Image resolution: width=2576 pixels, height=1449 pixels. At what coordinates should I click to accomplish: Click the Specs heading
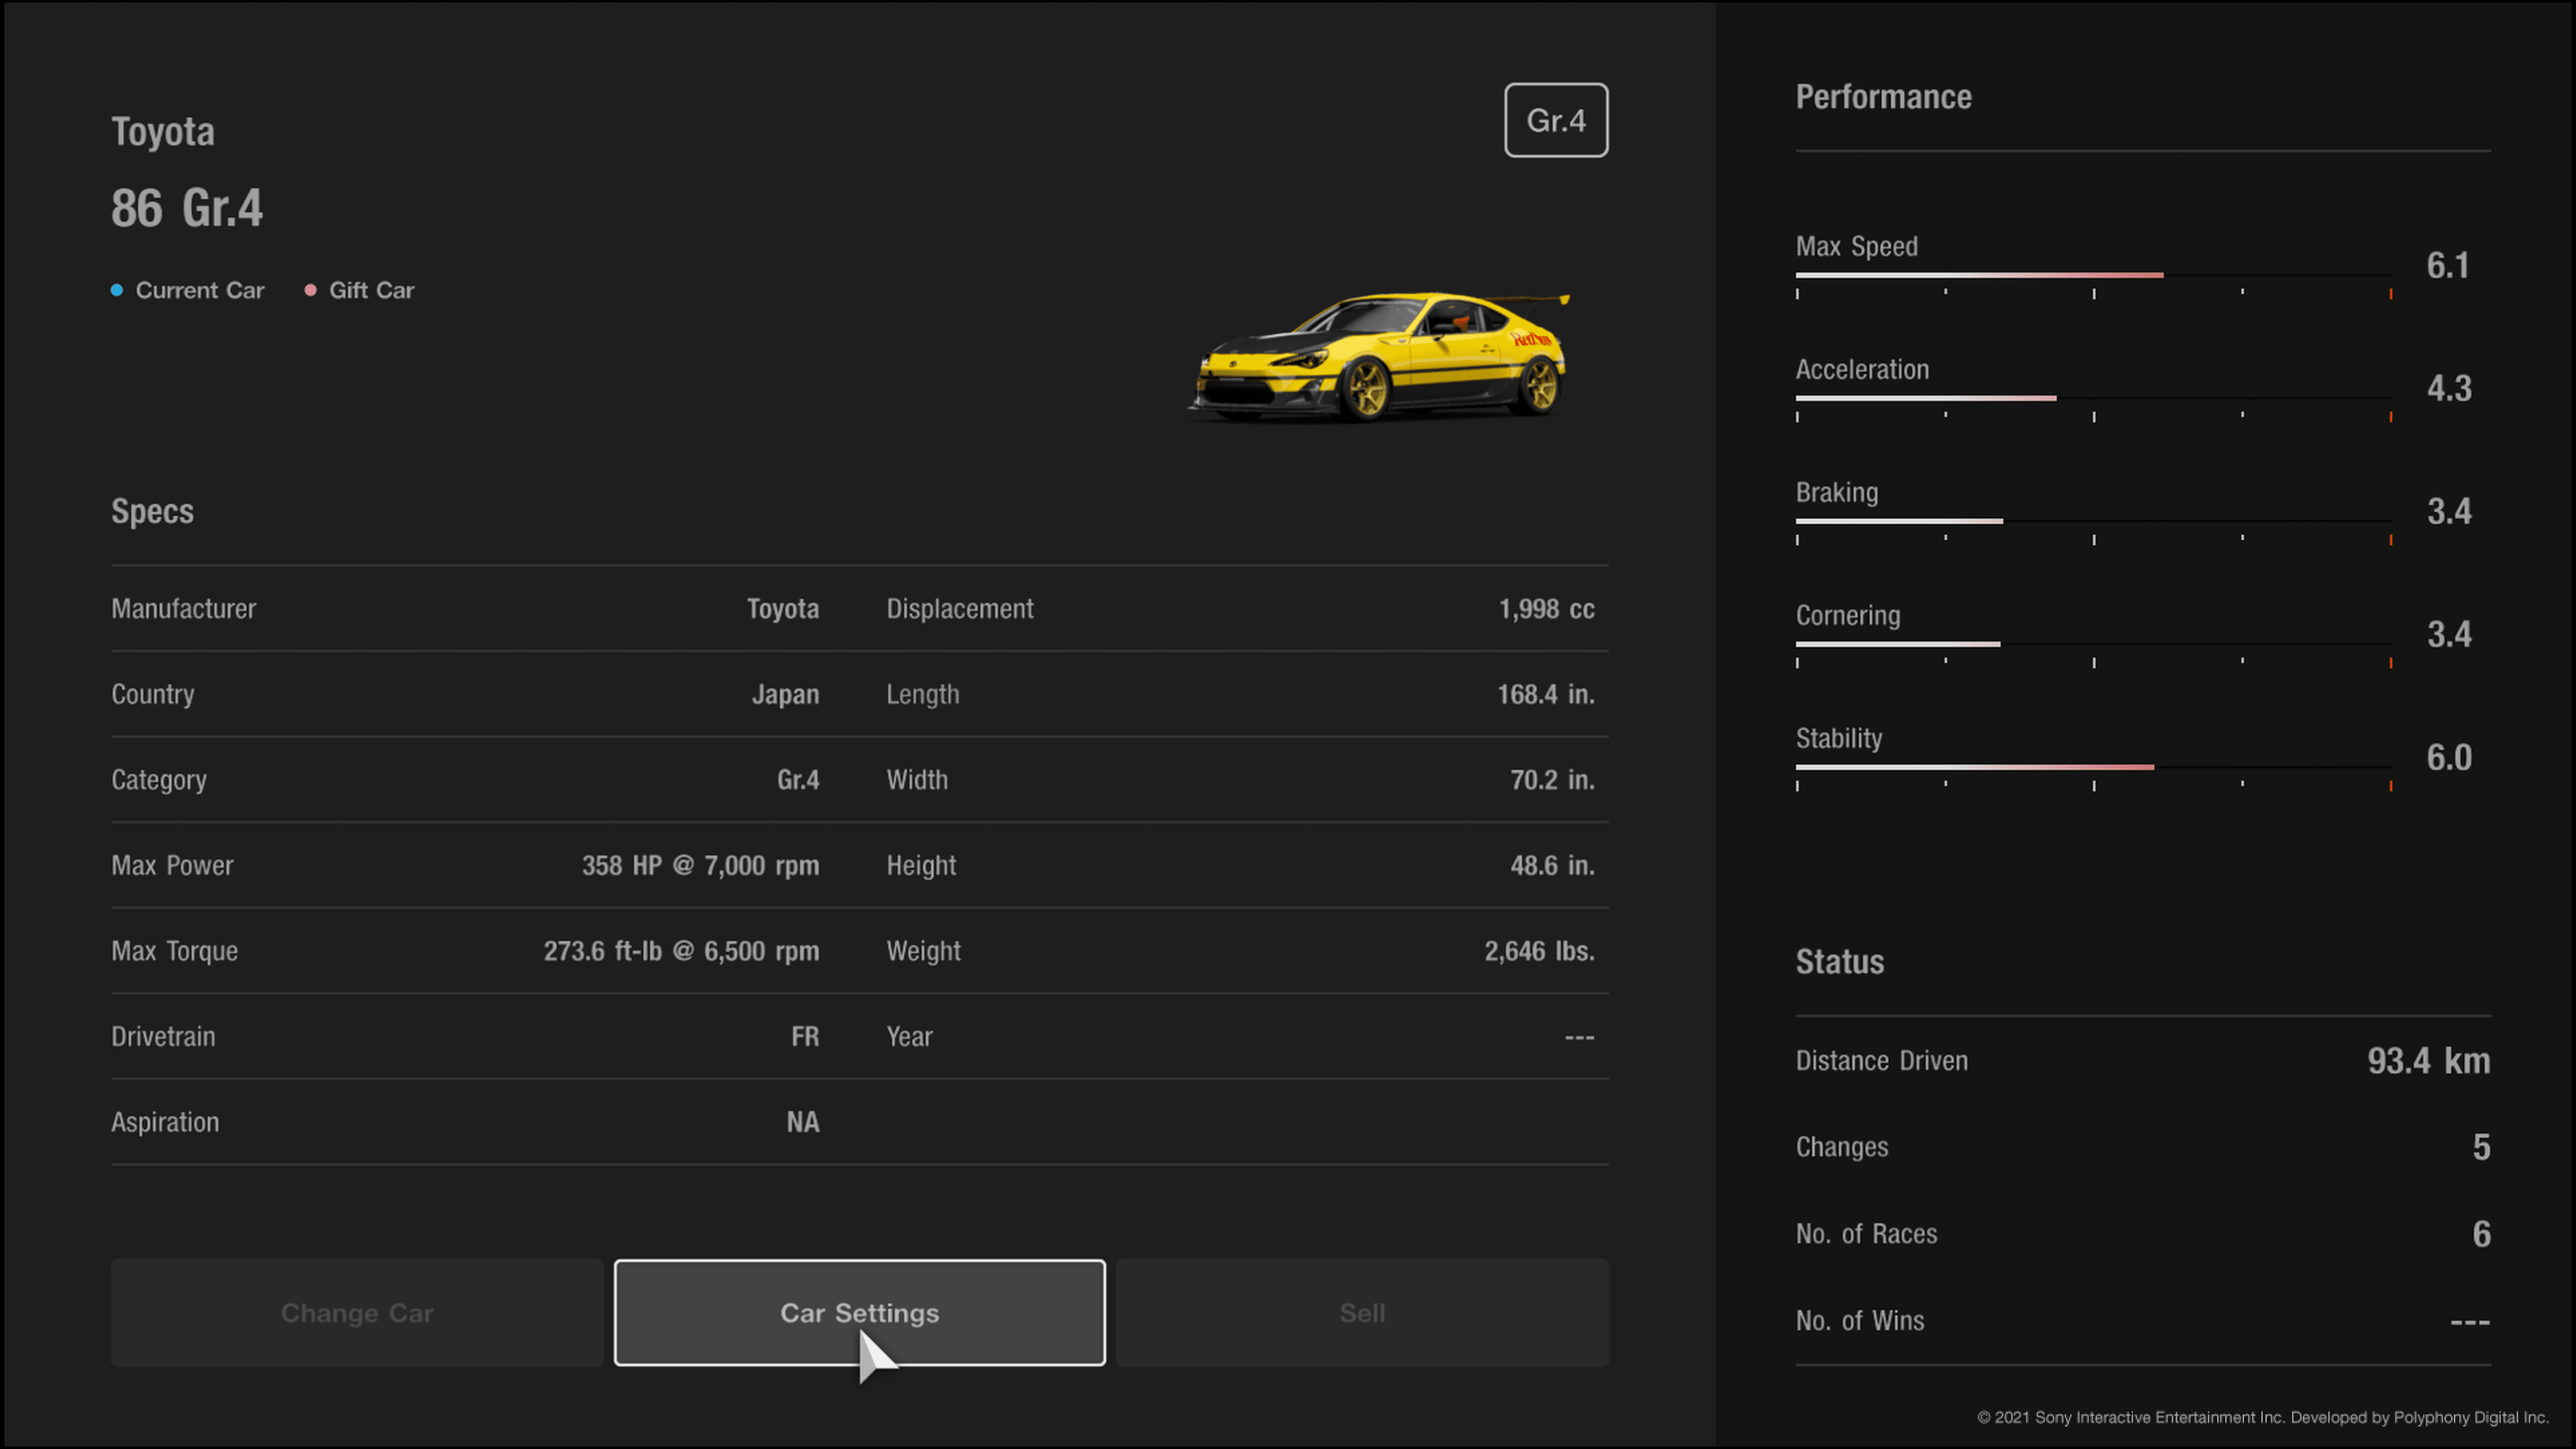point(152,511)
